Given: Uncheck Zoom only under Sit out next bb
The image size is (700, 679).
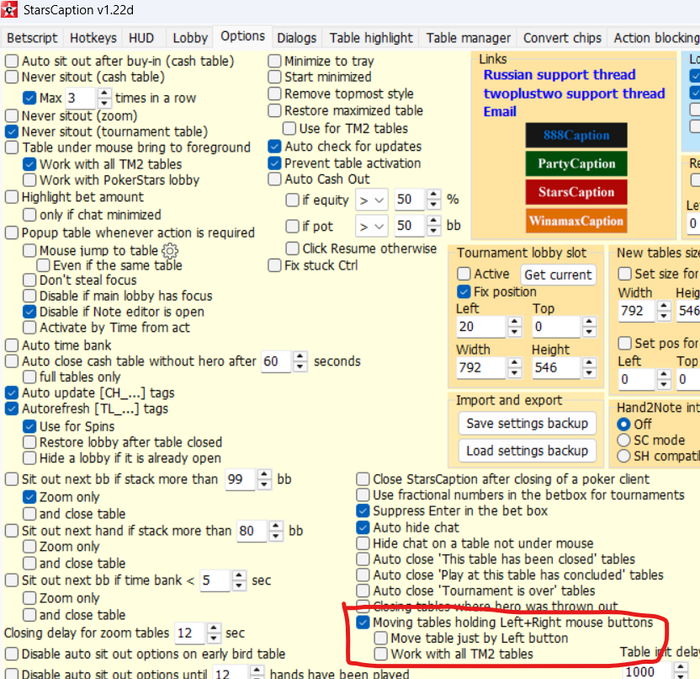Looking at the screenshot, I should coord(29,497).
